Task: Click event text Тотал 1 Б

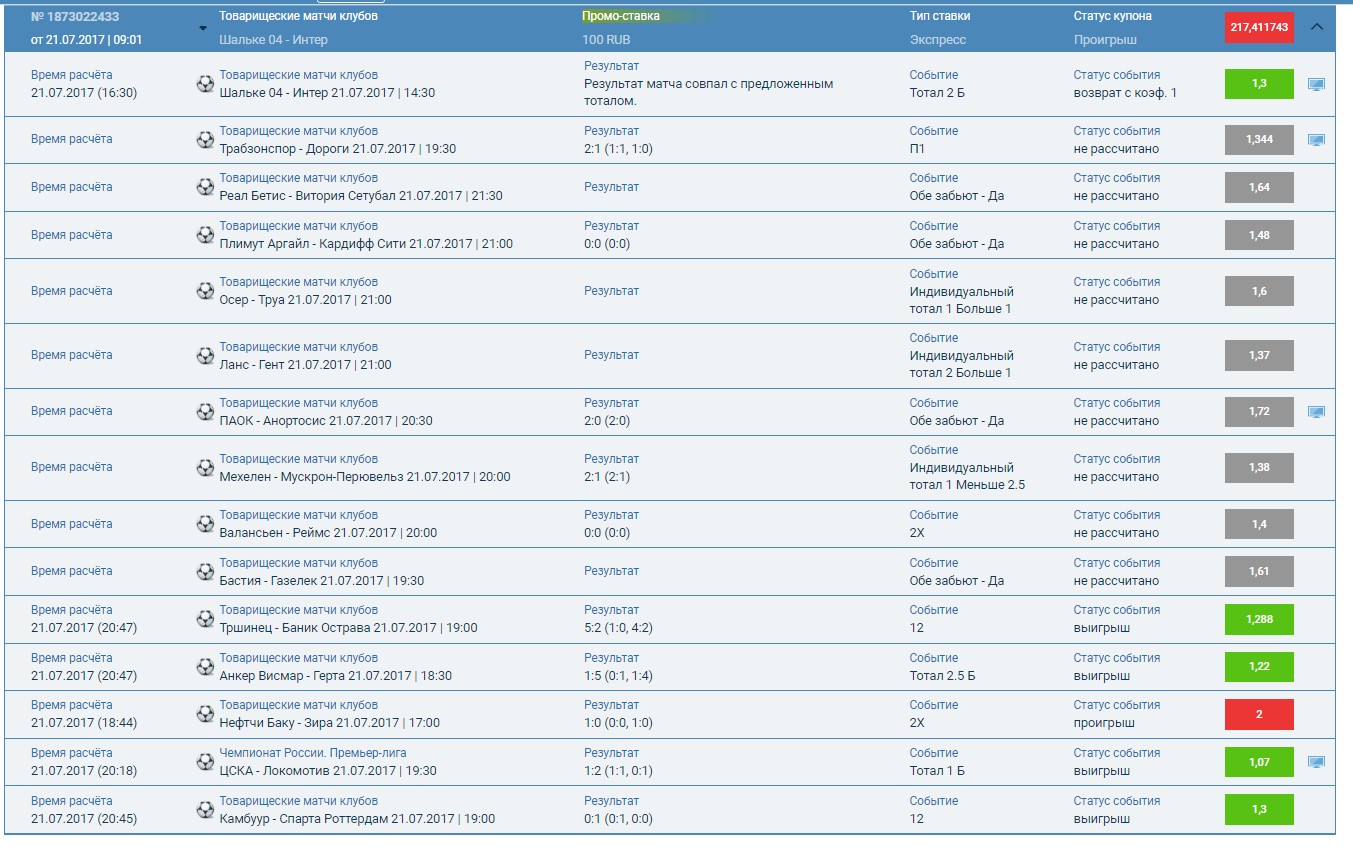Action: (937, 771)
